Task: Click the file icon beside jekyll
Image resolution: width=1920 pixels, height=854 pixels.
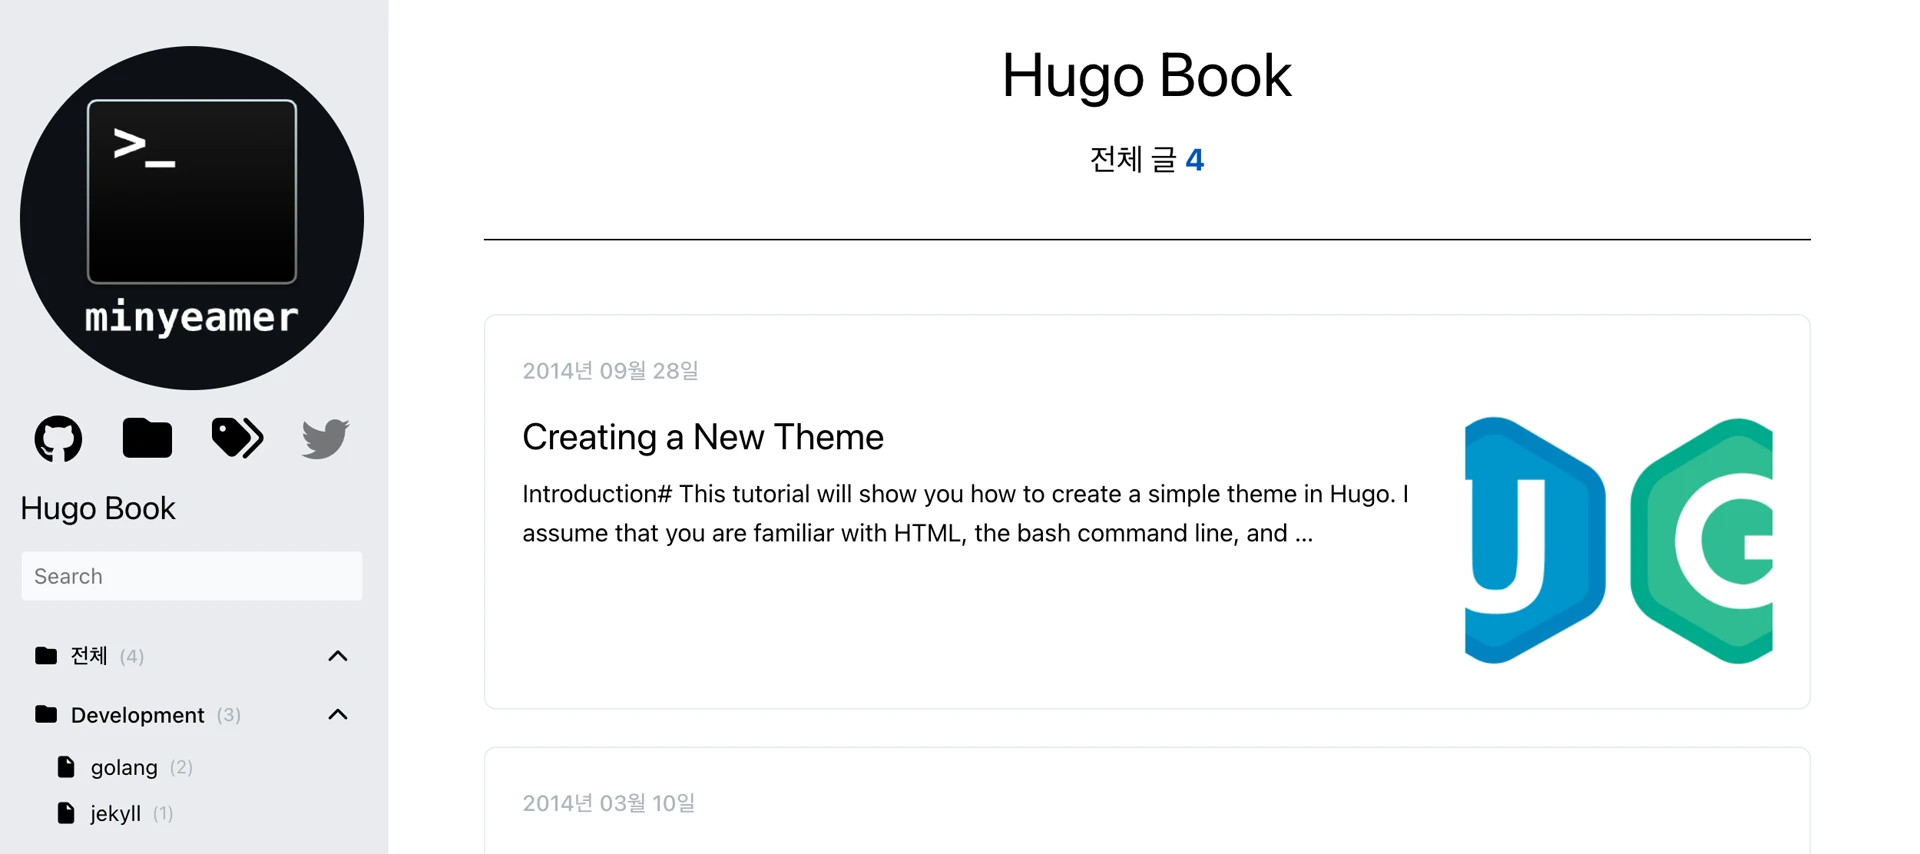Action: point(66,813)
